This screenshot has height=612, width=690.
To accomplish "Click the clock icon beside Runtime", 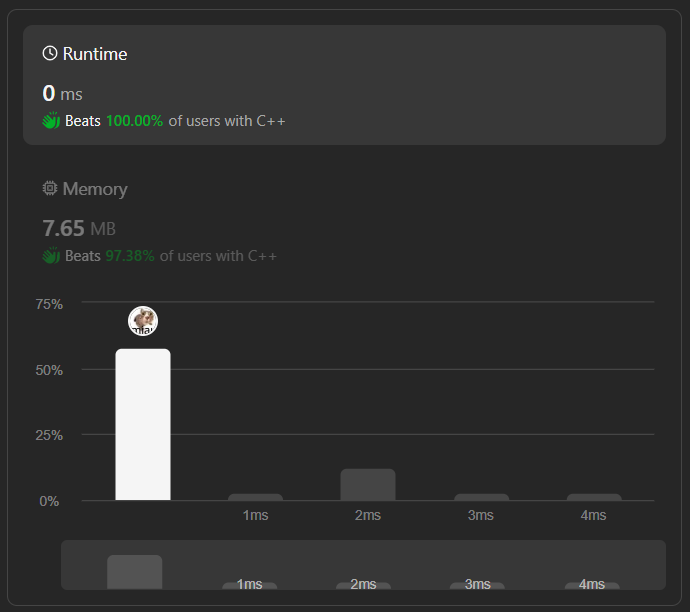I will (x=50, y=53).
